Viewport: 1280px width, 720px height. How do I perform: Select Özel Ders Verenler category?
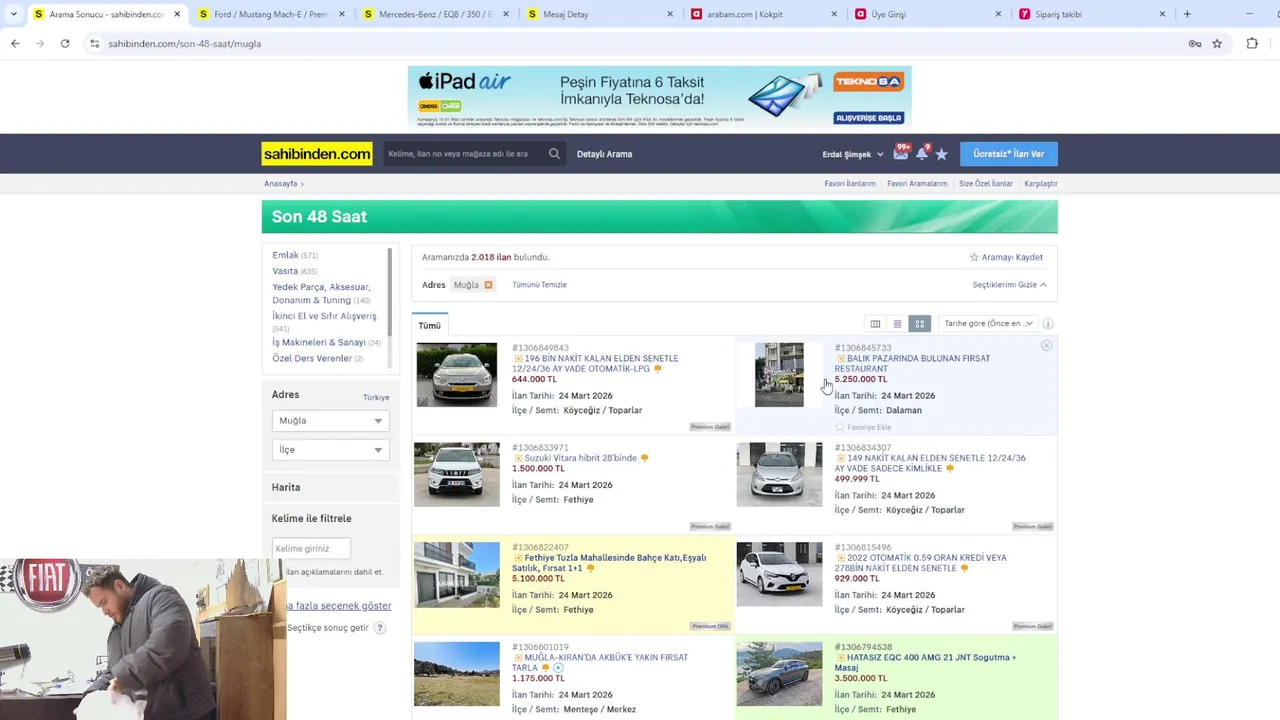coord(312,358)
